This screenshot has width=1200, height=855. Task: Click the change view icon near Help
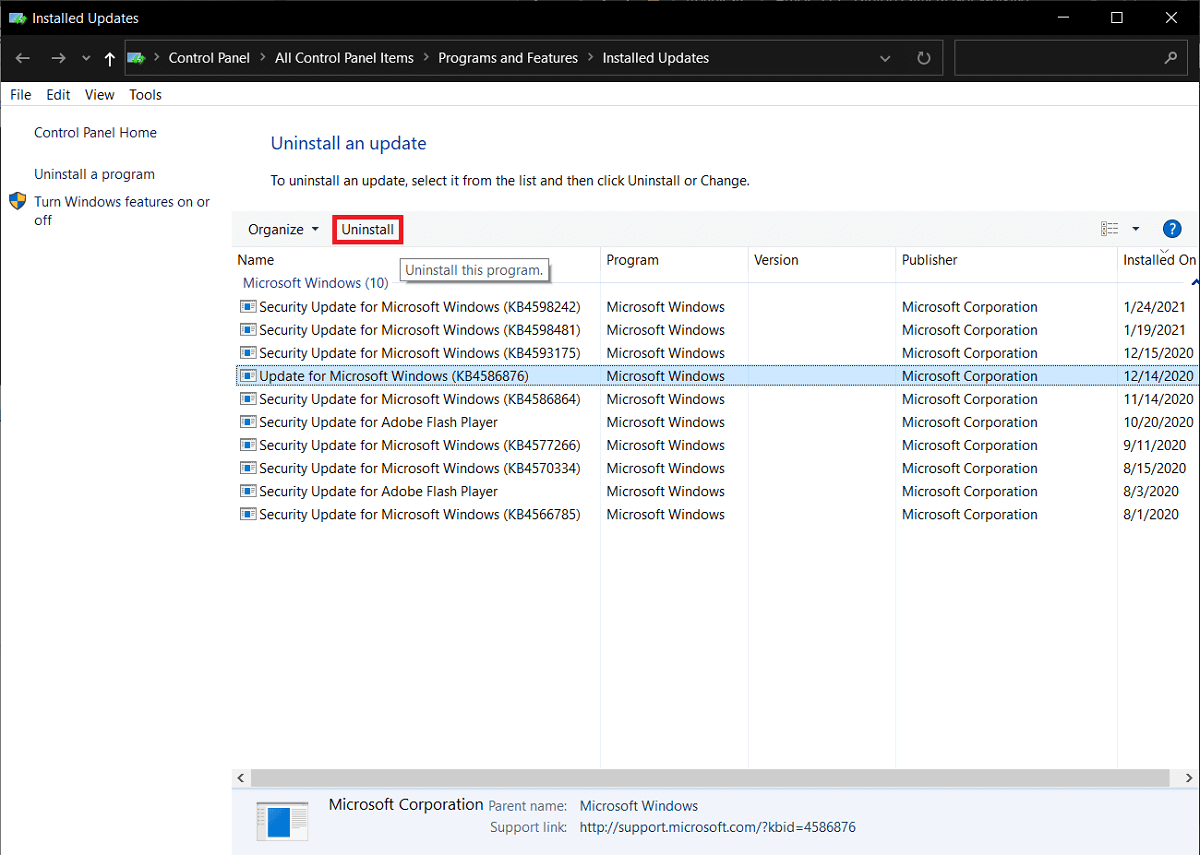(1108, 229)
